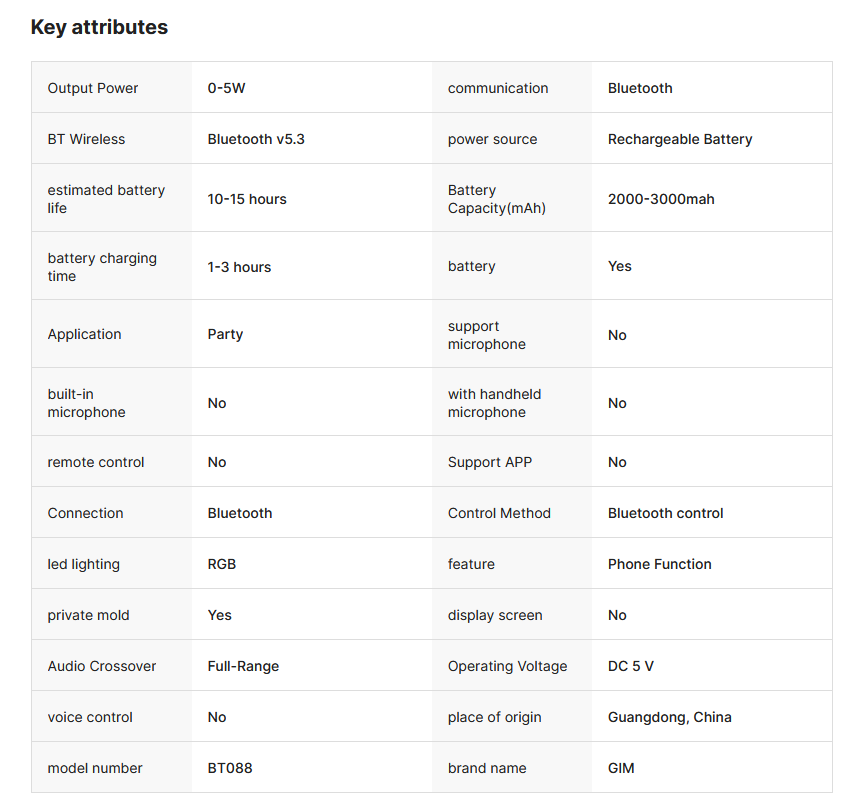Screen dimensions: 865x811
Task: Click the Output Power label cell
Action: [93, 88]
